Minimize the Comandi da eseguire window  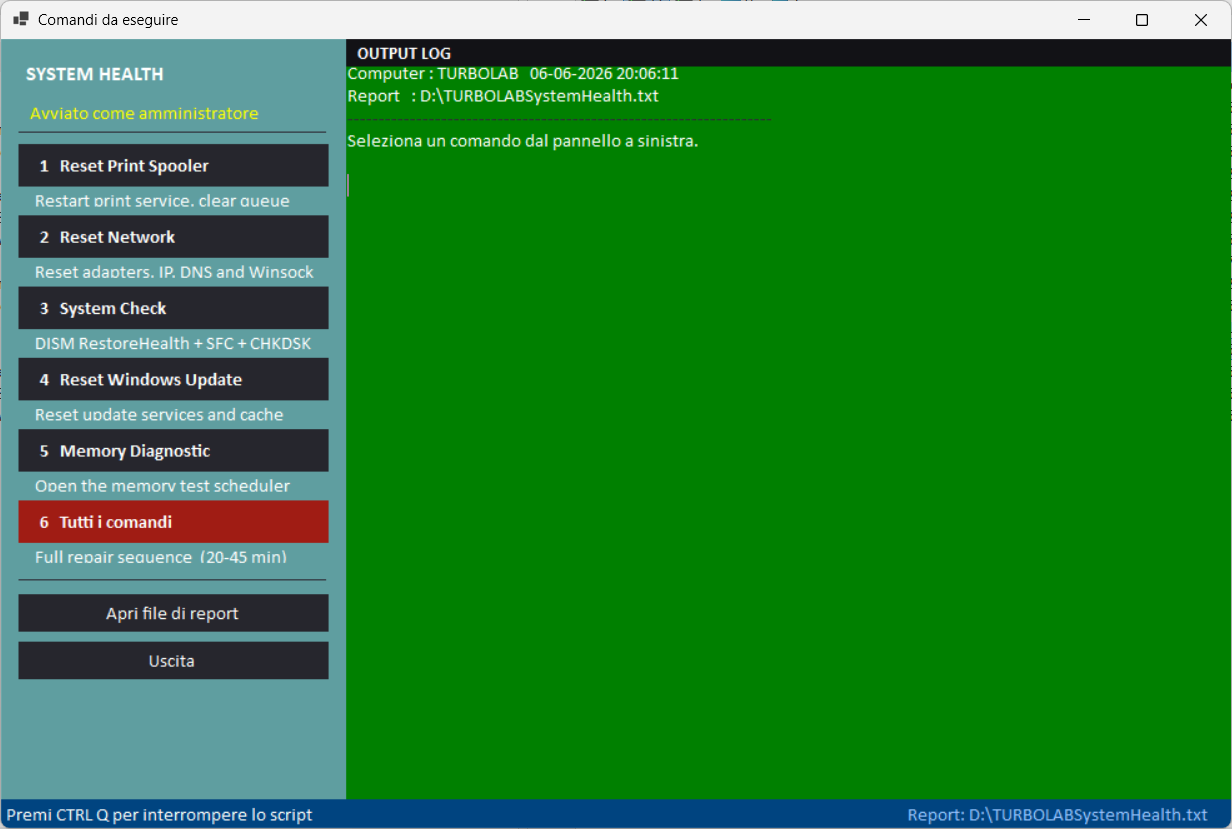[x=1083, y=19]
